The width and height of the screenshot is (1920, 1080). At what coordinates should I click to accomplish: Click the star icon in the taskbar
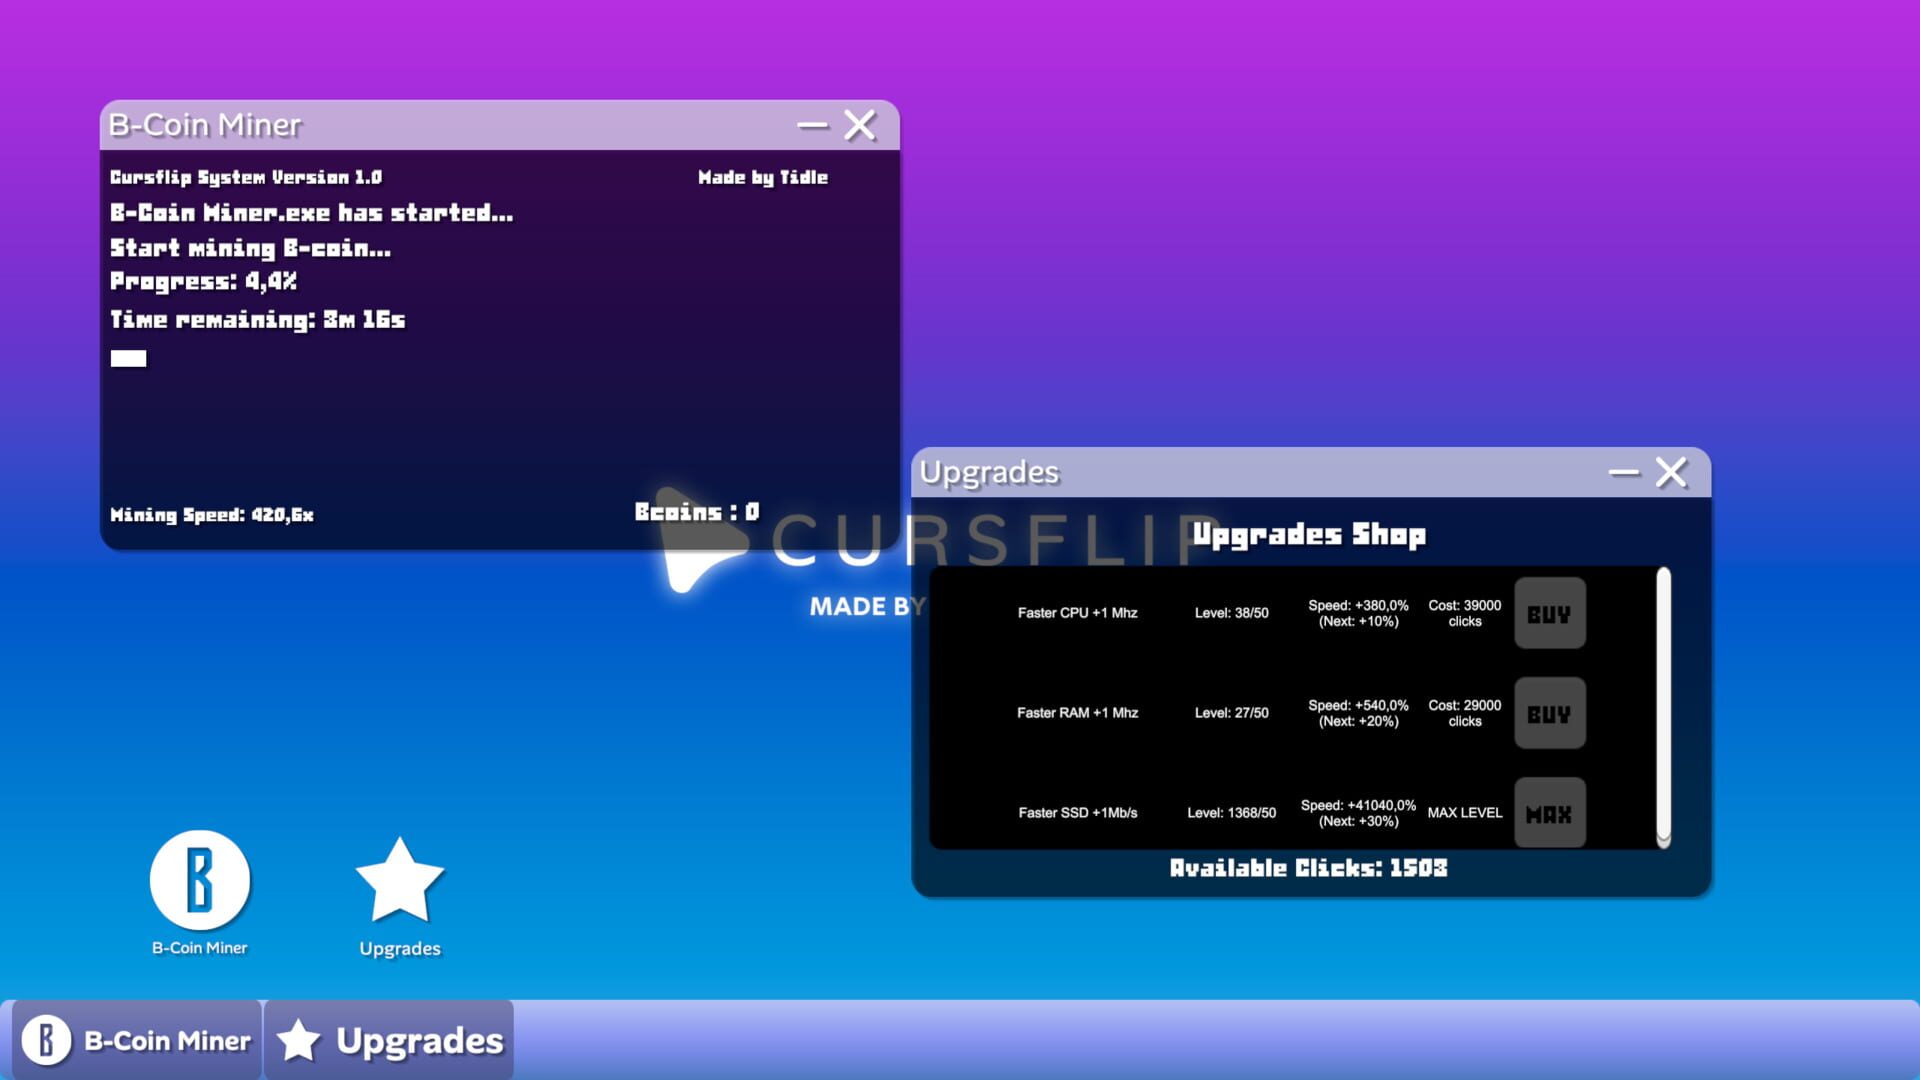(299, 1040)
